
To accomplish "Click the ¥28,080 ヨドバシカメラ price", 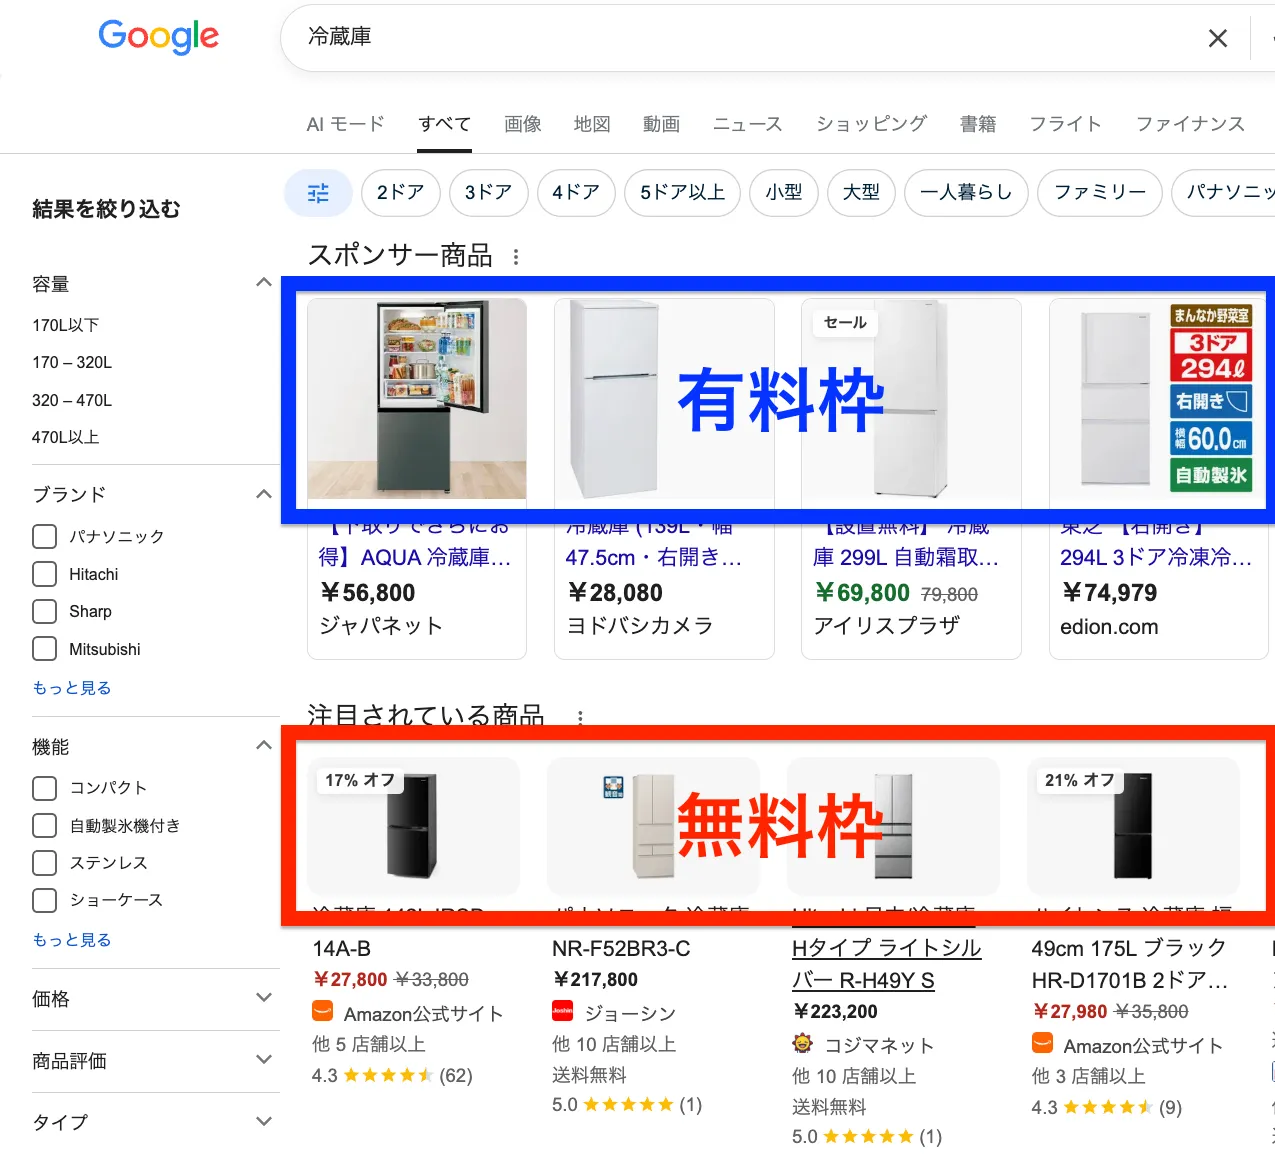I will pyautogui.click(x=615, y=593).
